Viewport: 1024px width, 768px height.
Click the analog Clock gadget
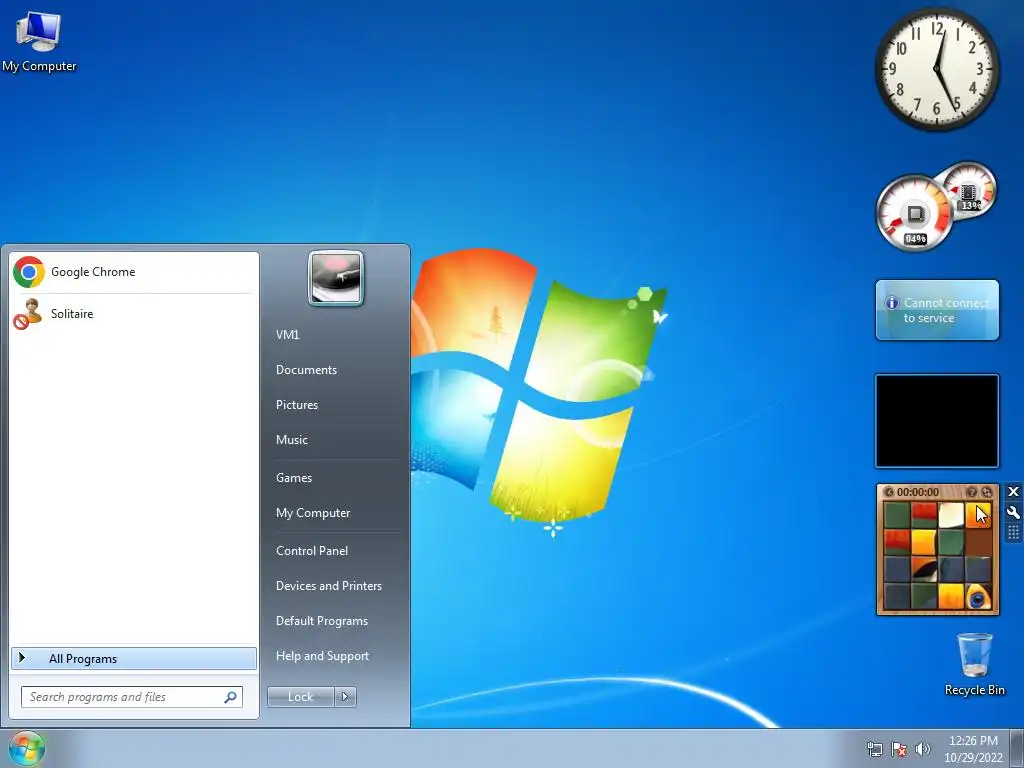point(937,69)
